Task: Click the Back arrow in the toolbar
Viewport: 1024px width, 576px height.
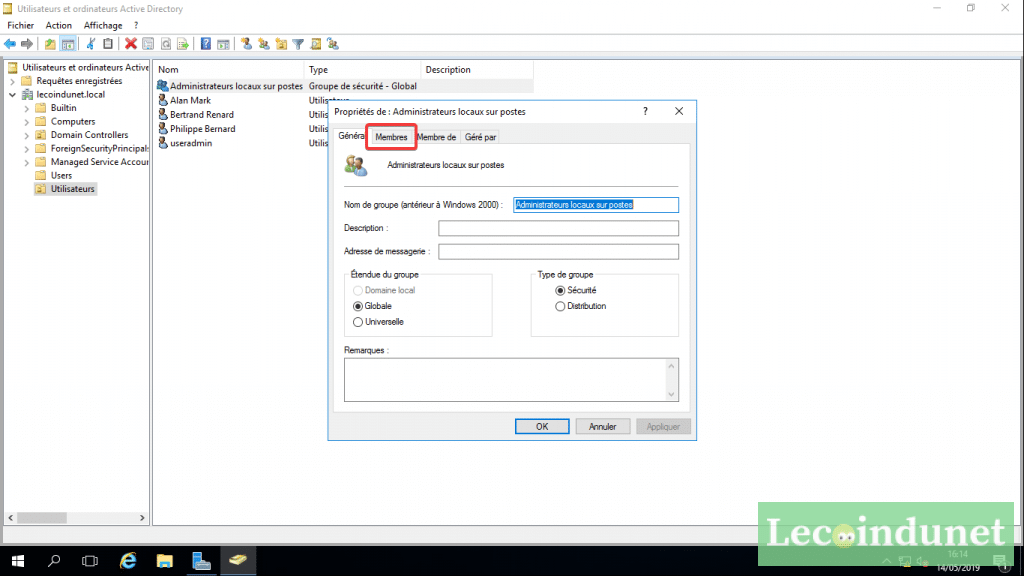Action: coord(10,44)
